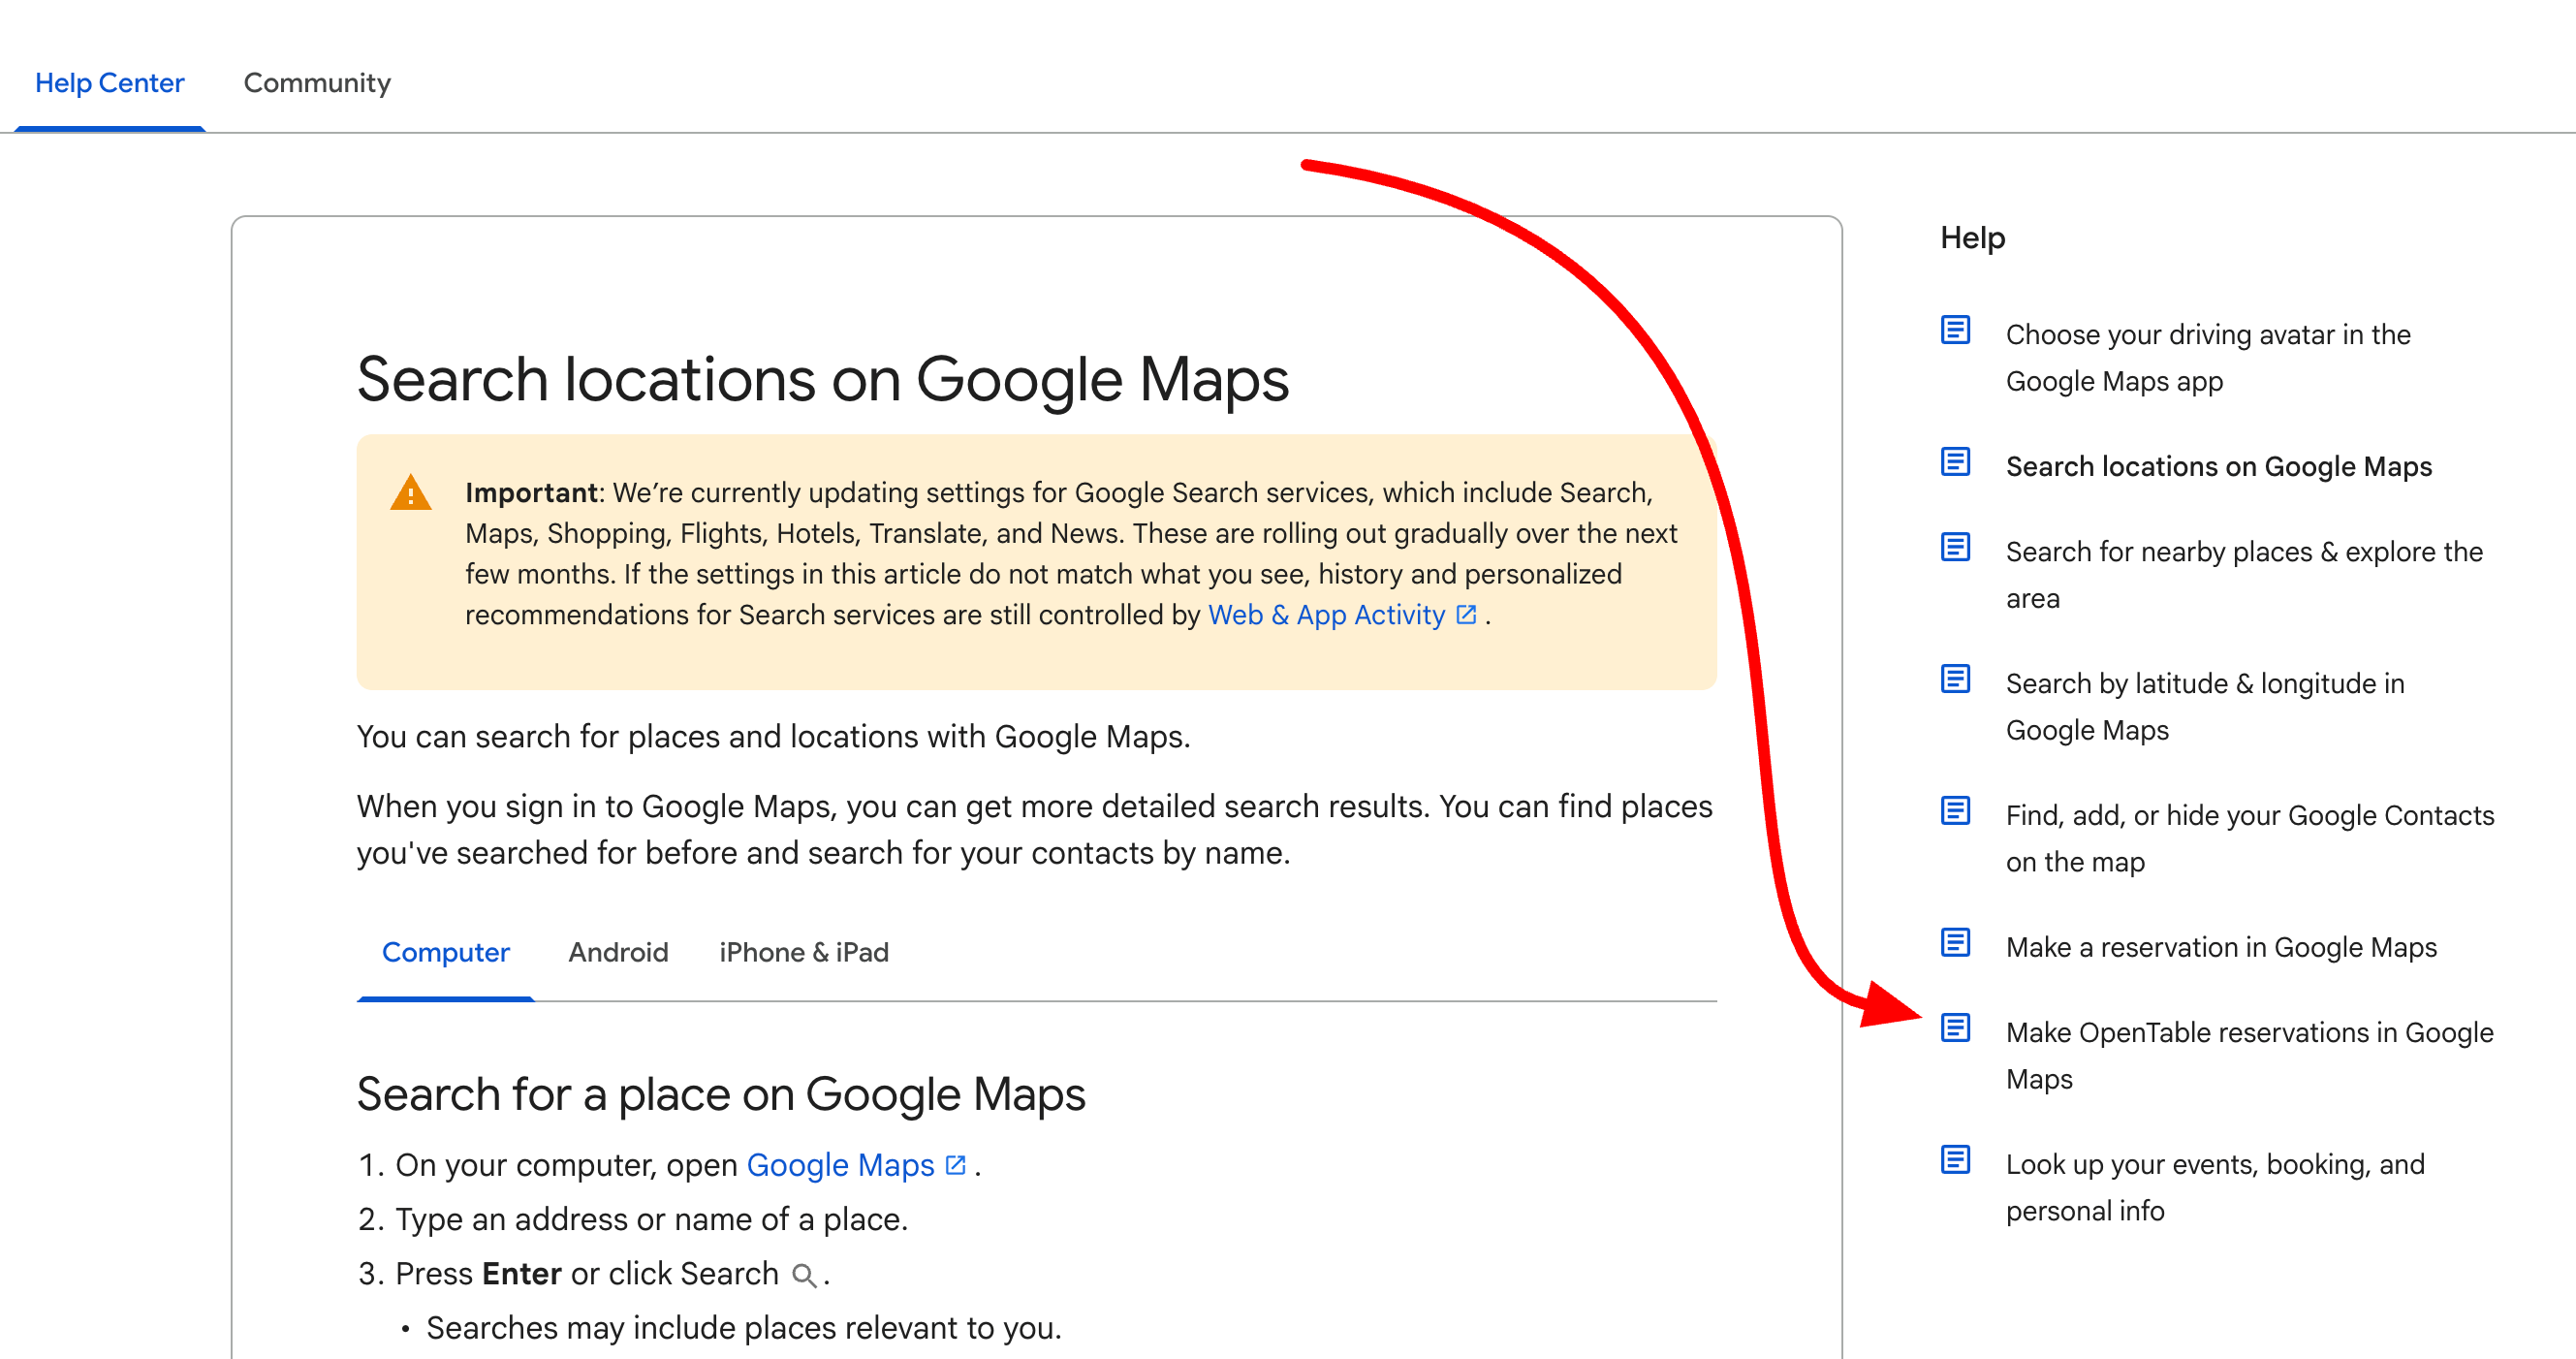Click the orange warning triangle icon

(411, 493)
